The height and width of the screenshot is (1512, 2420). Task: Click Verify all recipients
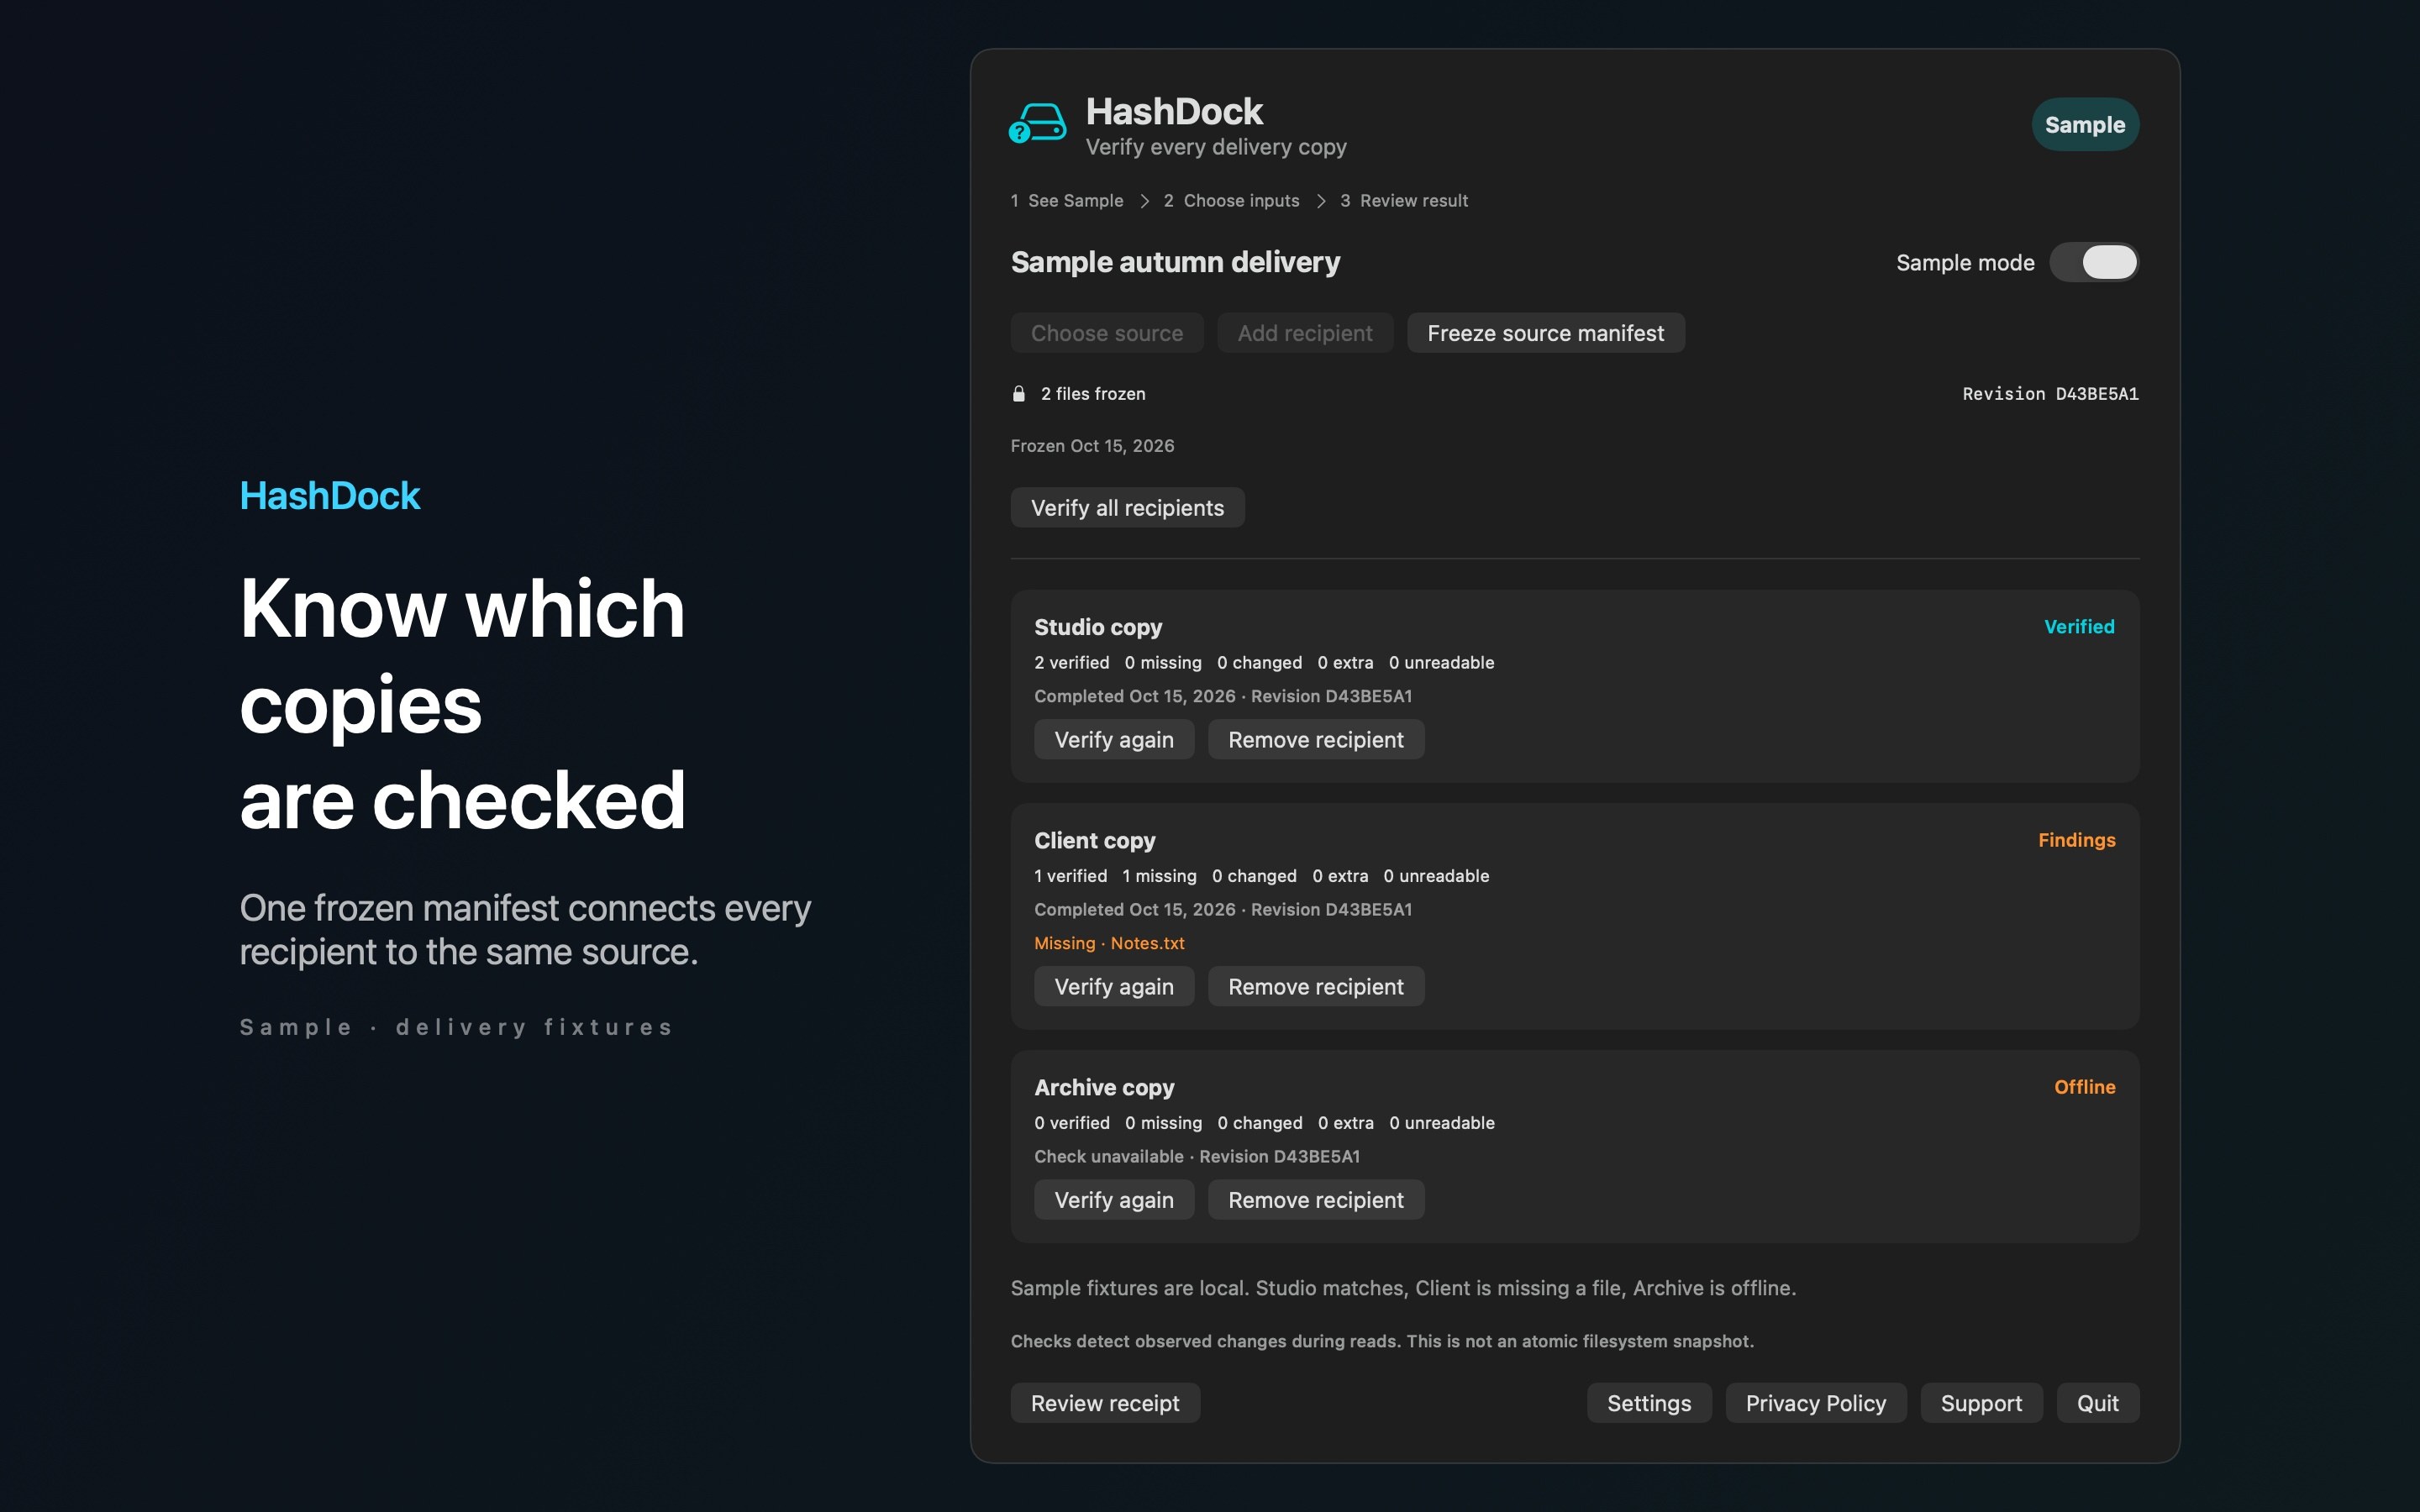1127,508
